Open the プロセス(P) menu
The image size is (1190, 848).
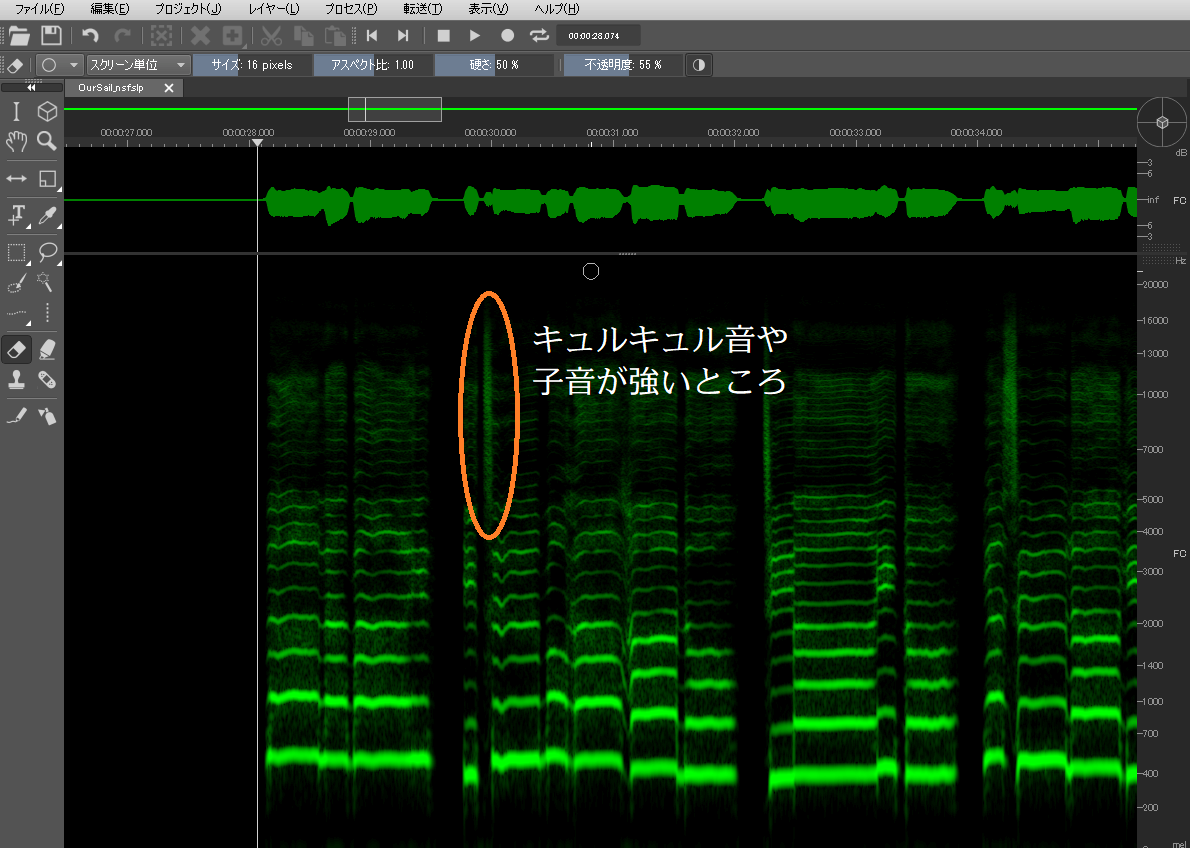pos(351,9)
